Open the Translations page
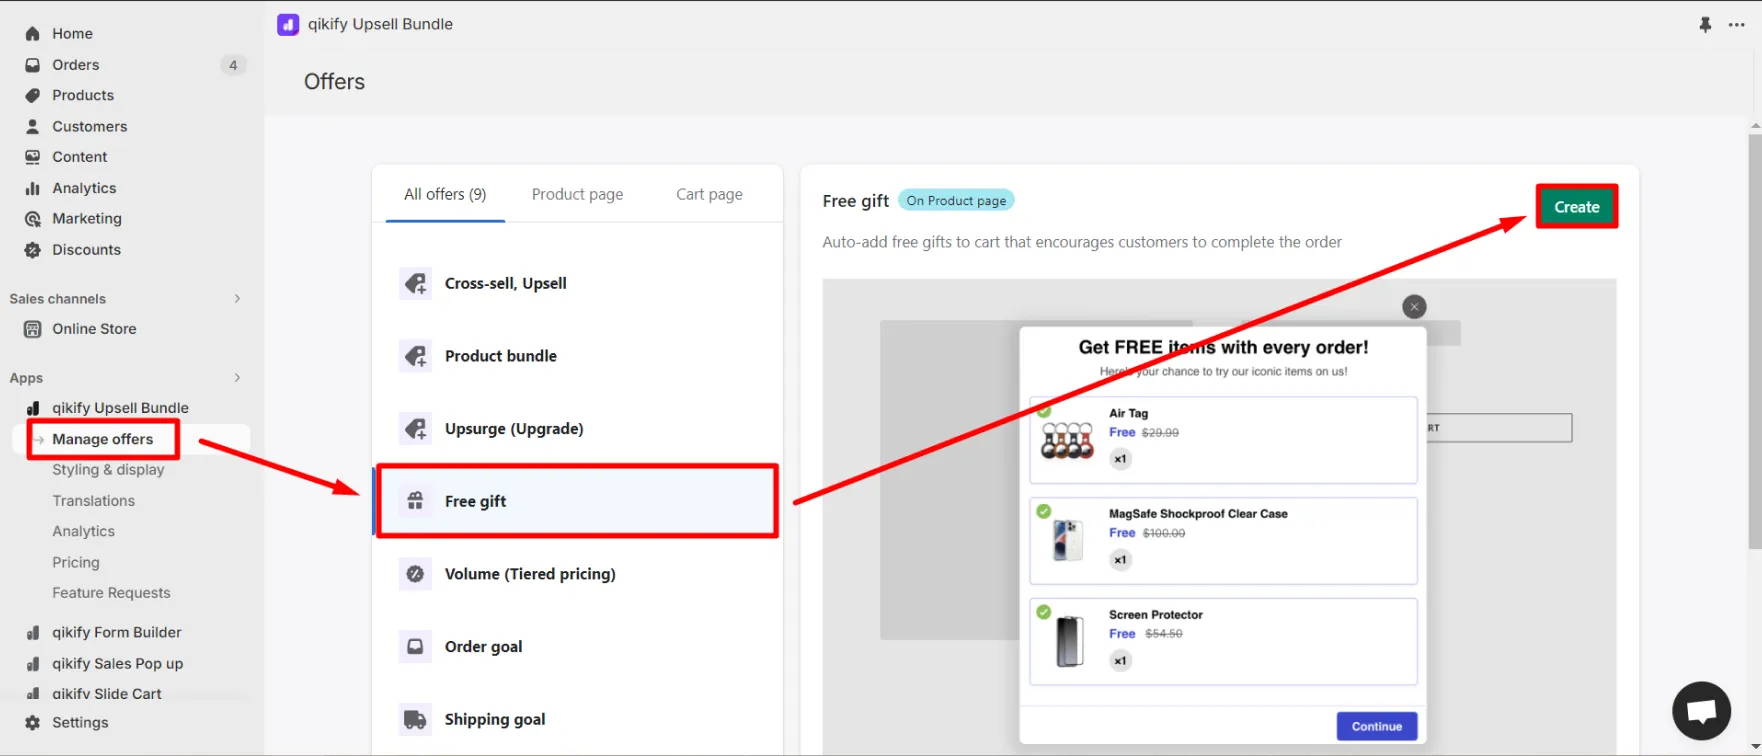The width and height of the screenshot is (1762, 756). tap(93, 501)
